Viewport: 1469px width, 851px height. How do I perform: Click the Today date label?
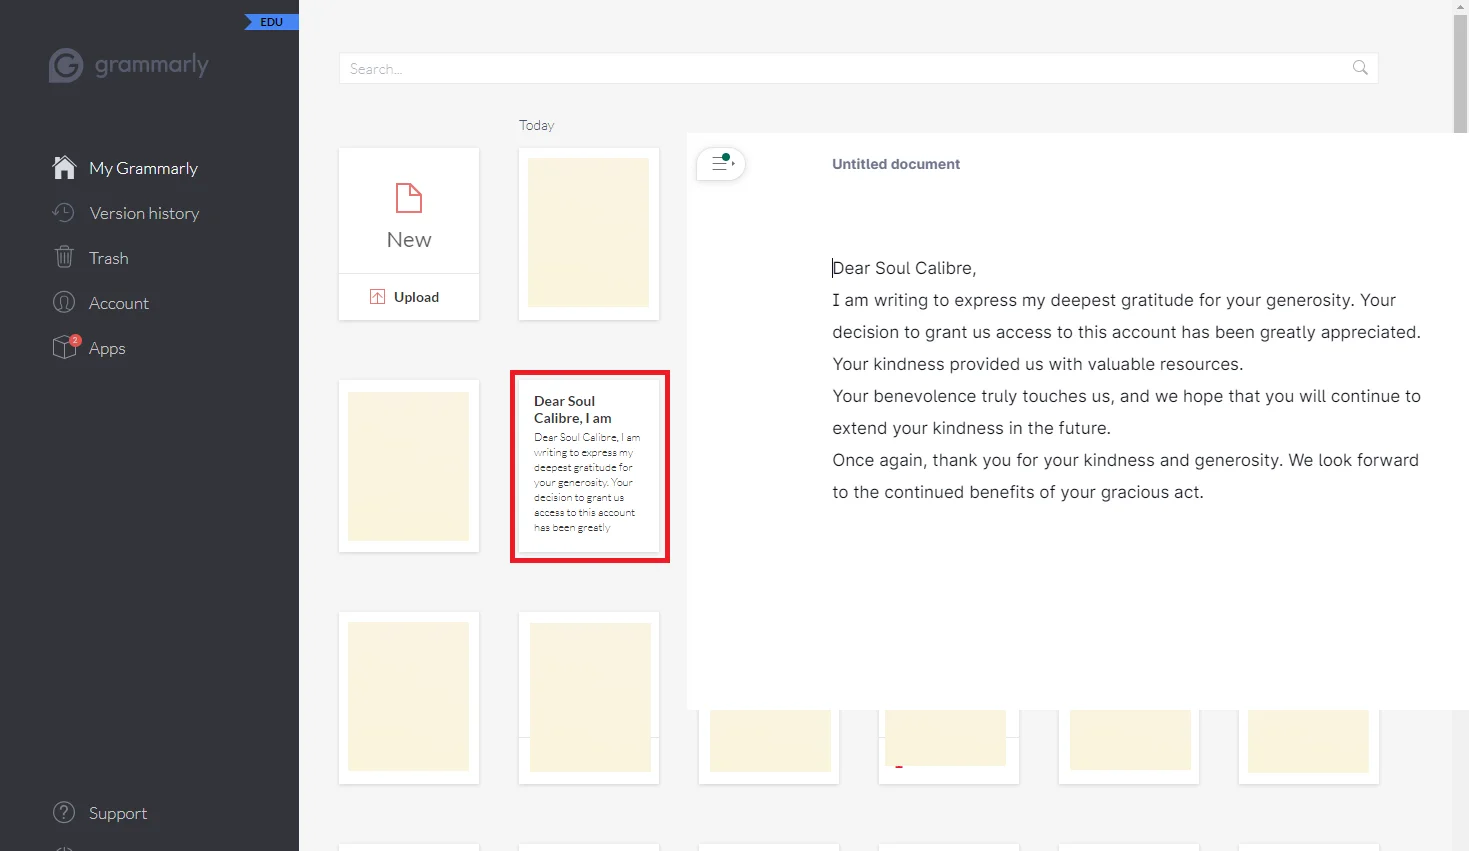coord(536,125)
